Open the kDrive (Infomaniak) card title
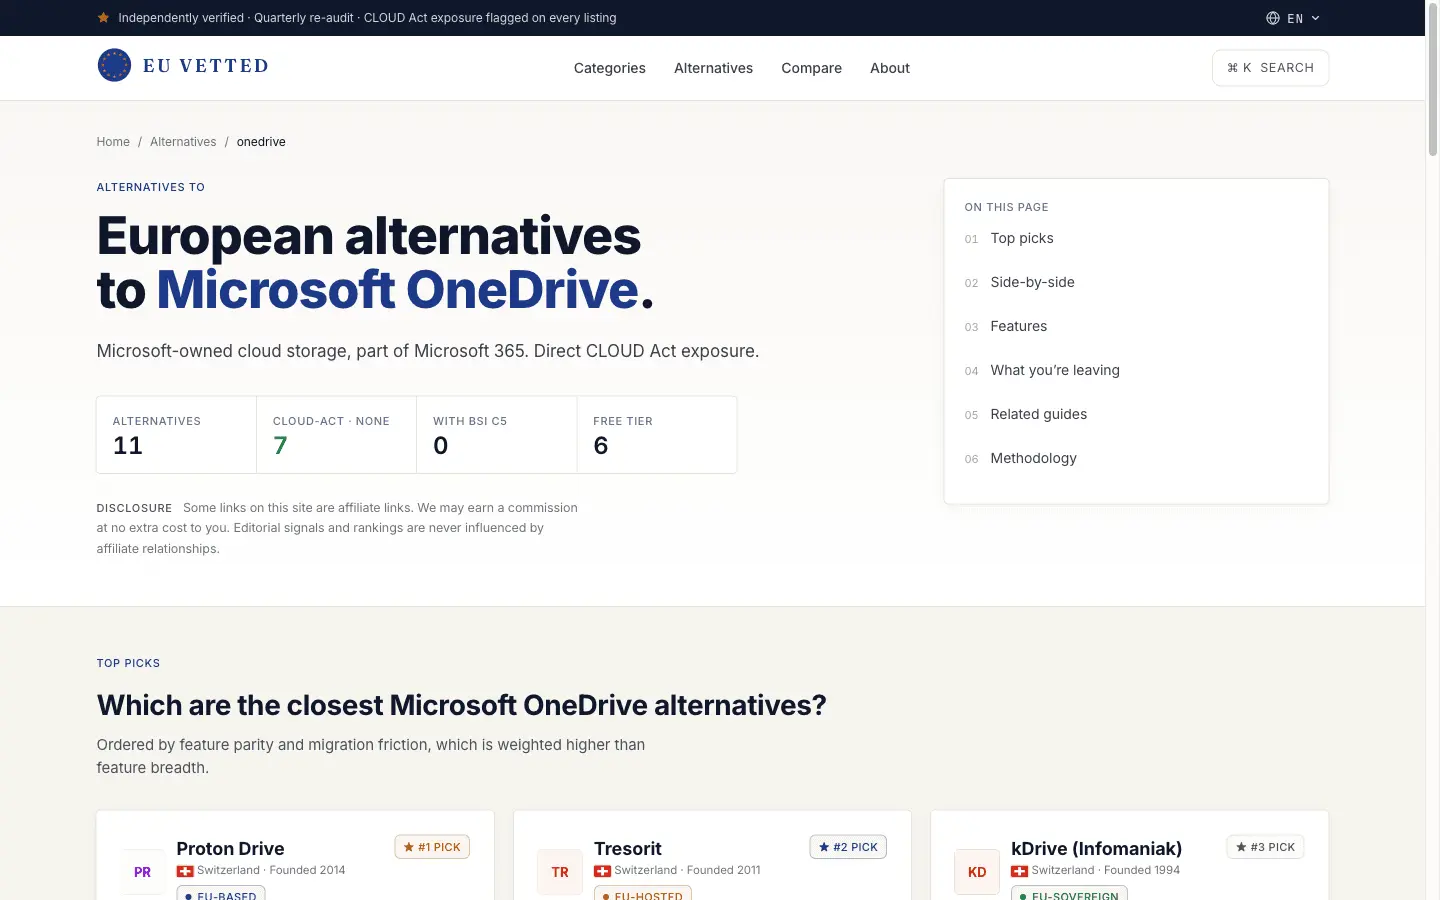 tap(1097, 848)
